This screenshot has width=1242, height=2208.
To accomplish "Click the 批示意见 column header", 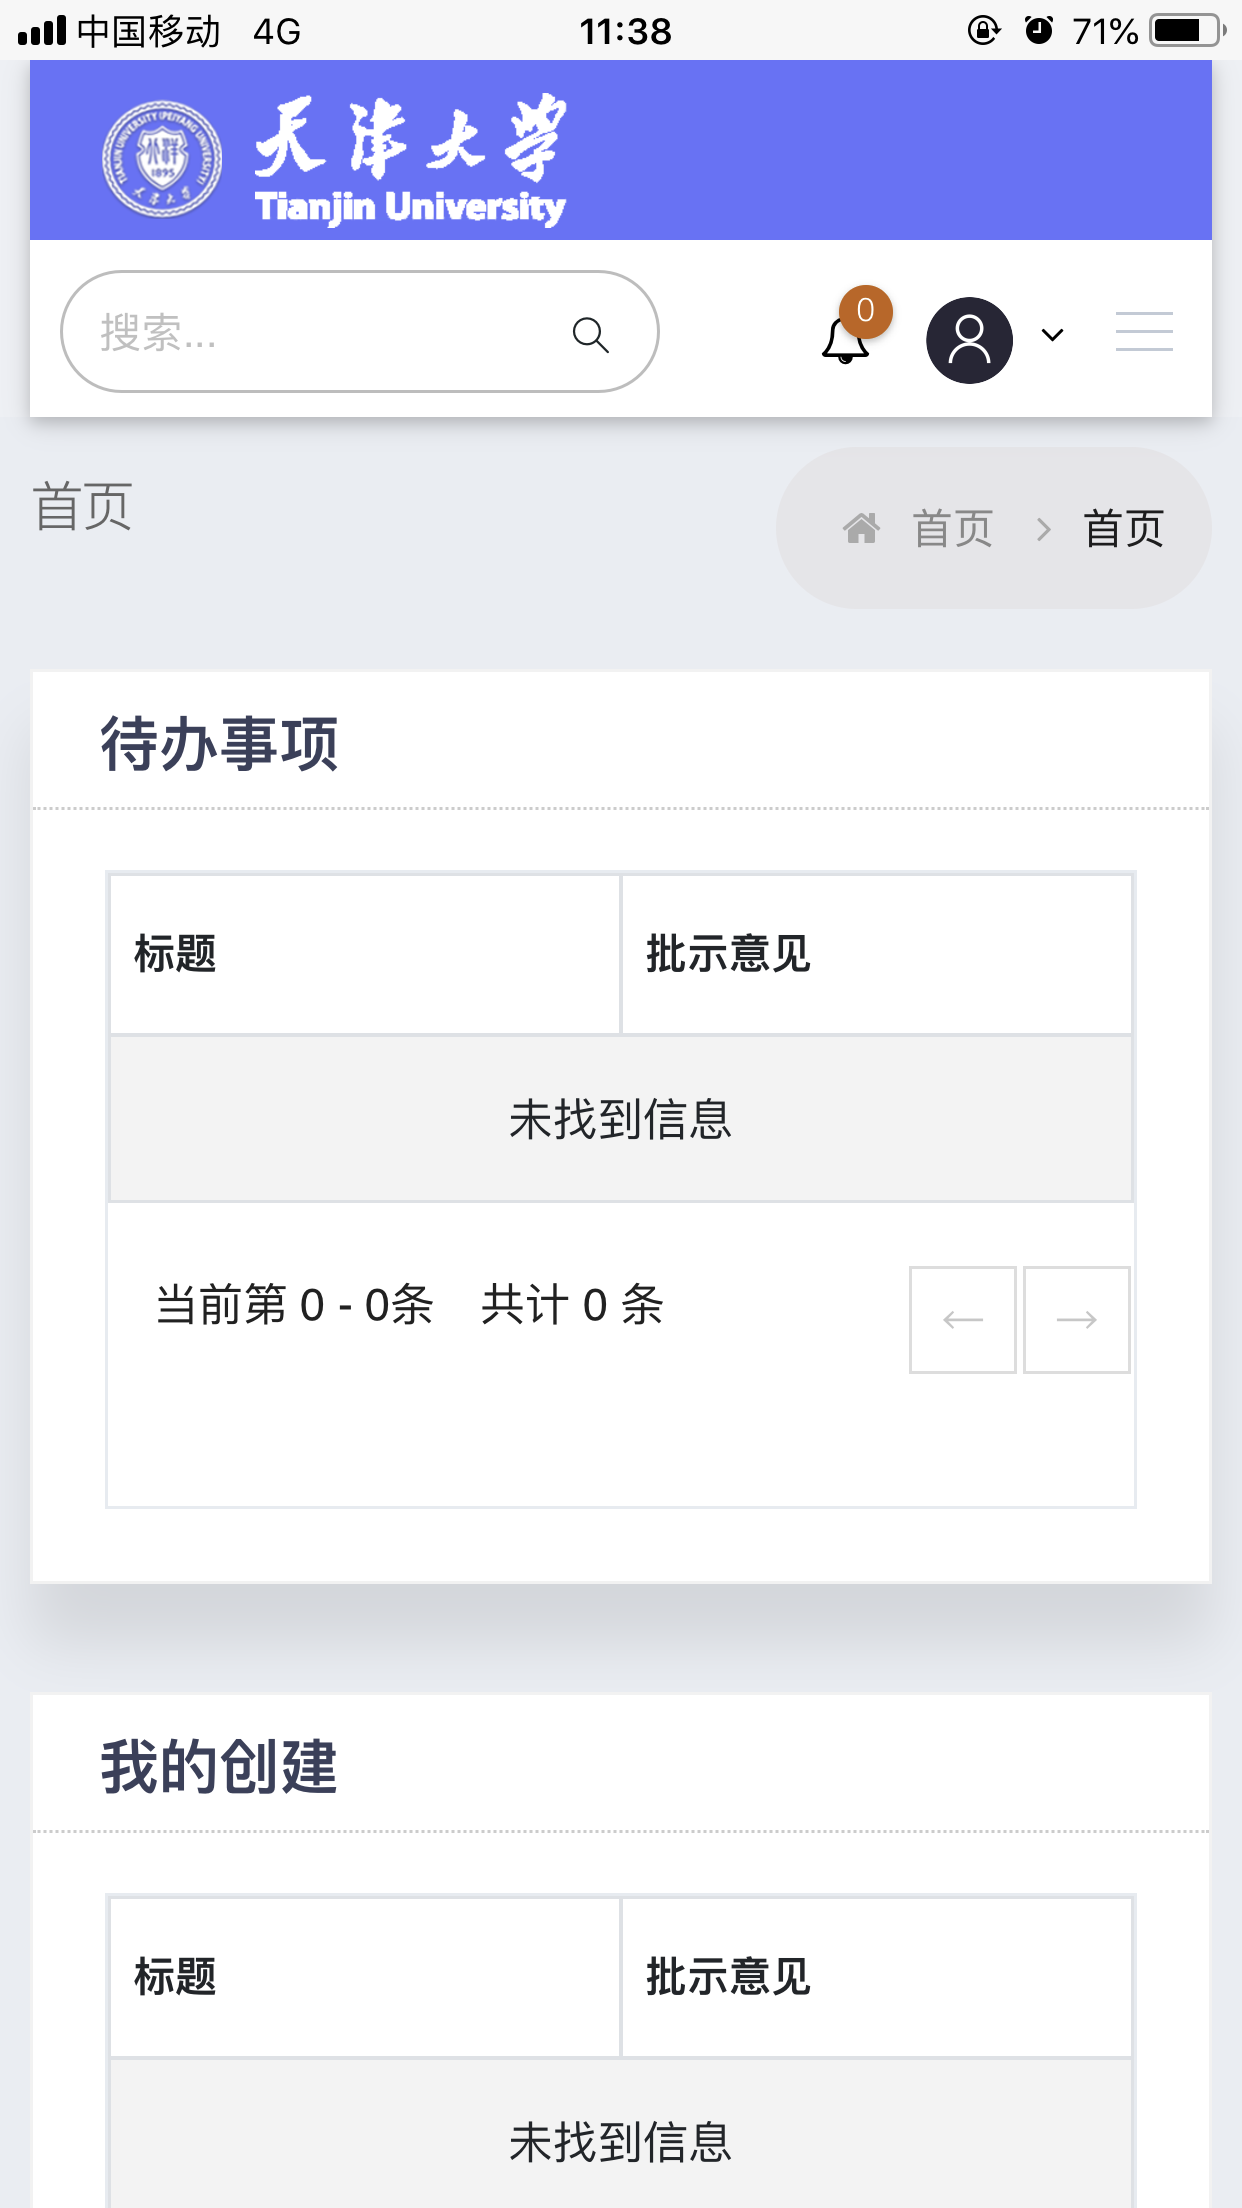I will (x=729, y=954).
